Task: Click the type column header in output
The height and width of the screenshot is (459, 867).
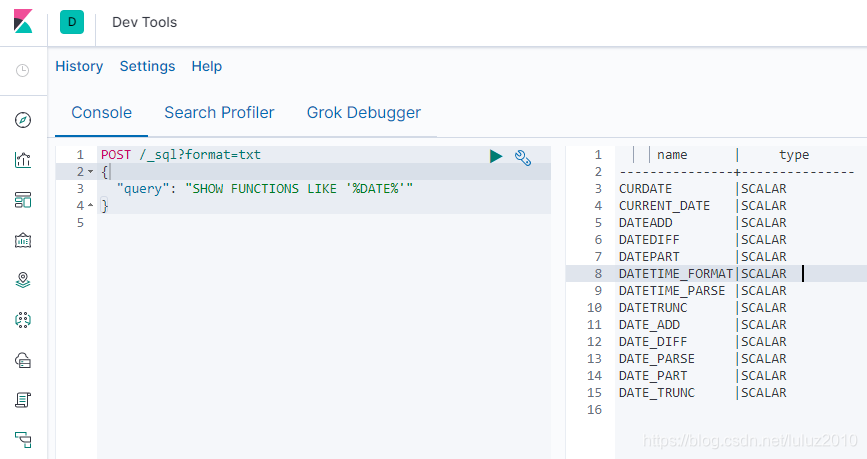Action: [x=793, y=155]
